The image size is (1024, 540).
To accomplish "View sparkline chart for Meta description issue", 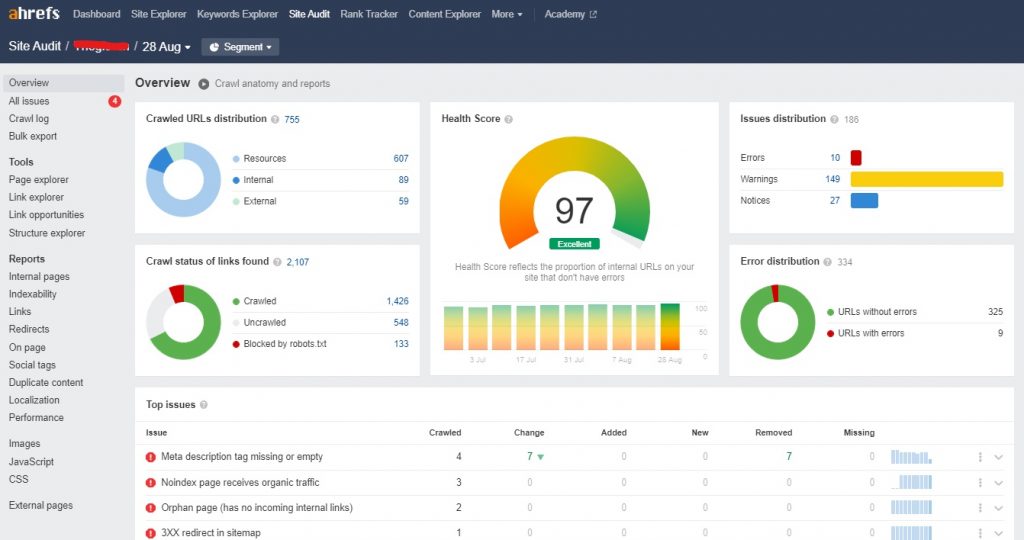I will click(x=911, y=457).
